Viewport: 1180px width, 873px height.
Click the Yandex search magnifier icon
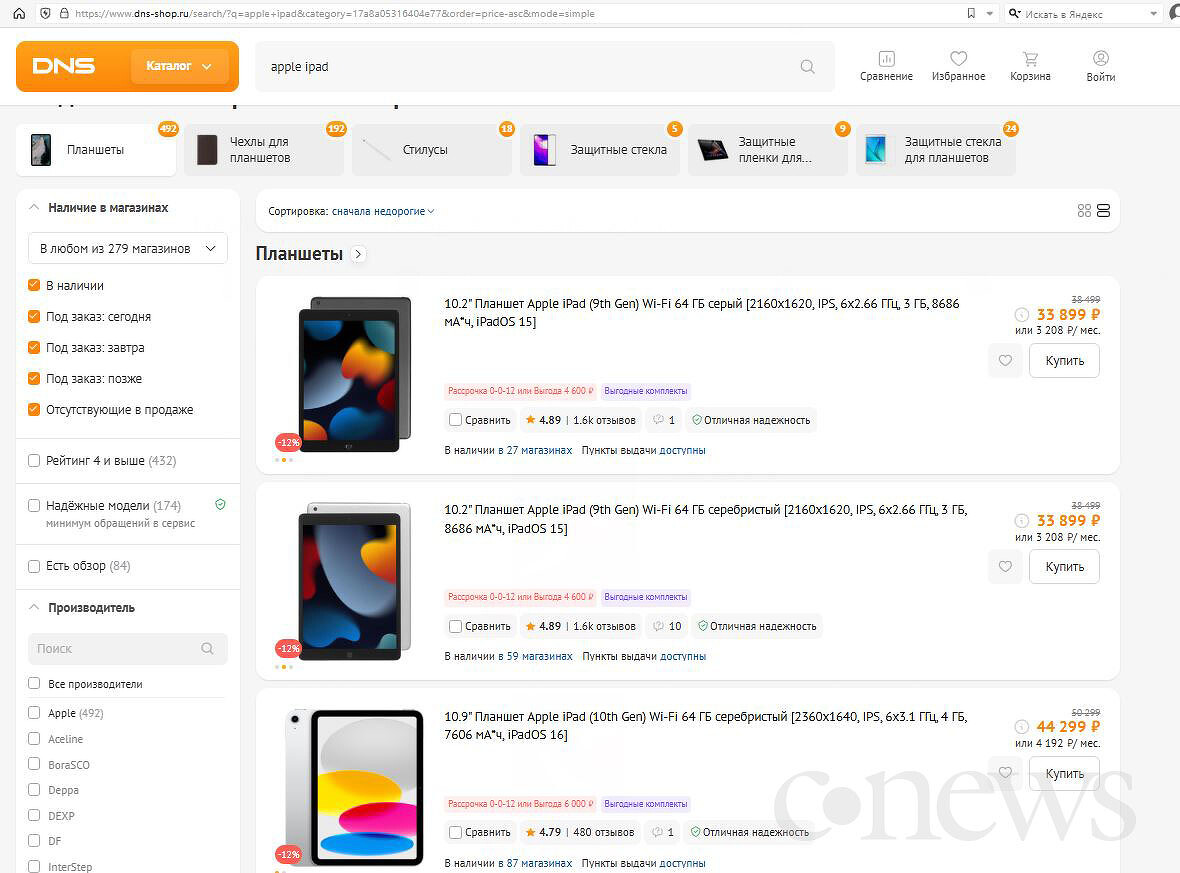[1015, 14]
